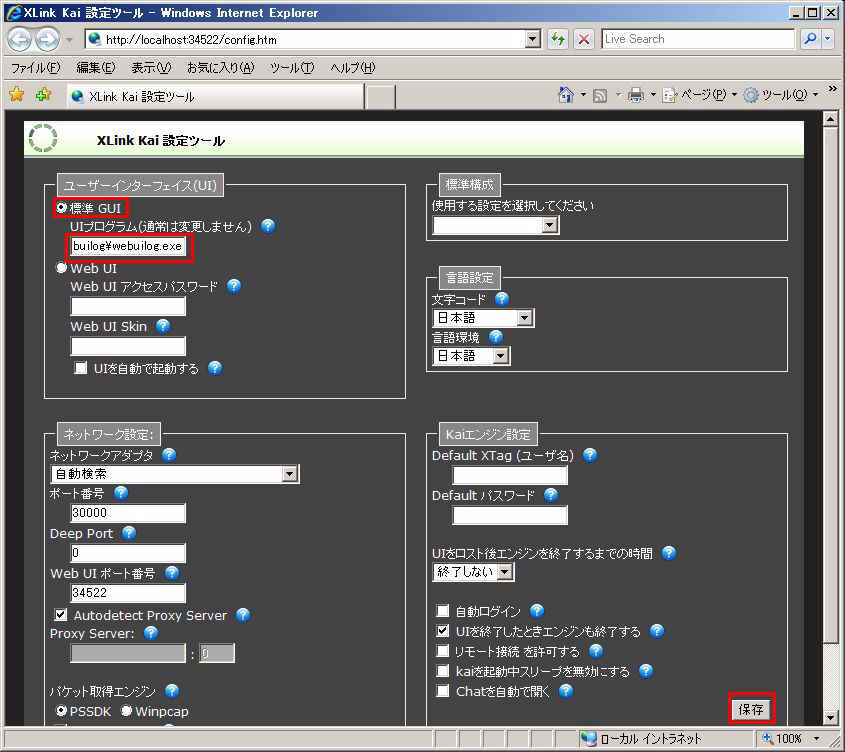Viewport: 845px width, 752px height.
Task: Click the browser refresh icon
Action: [x=558, y=39]
